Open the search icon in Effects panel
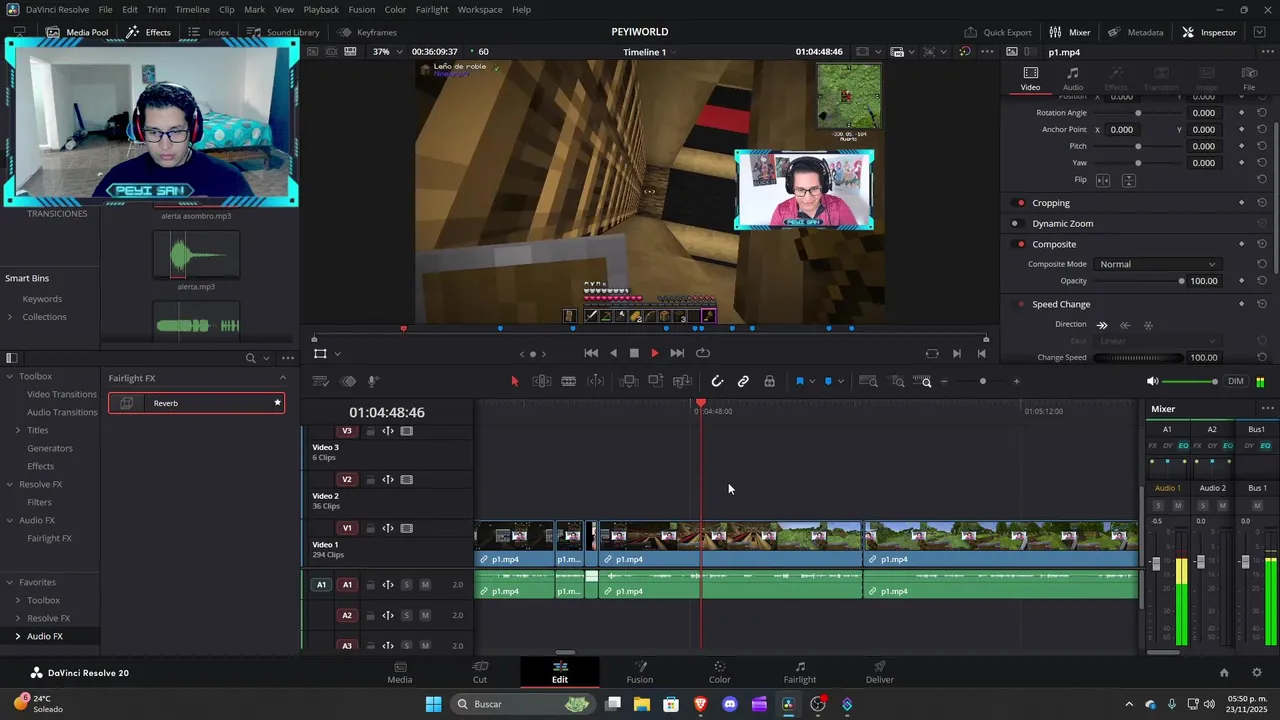The width and height of the screenshot is (1280, 720). [250, 358]
